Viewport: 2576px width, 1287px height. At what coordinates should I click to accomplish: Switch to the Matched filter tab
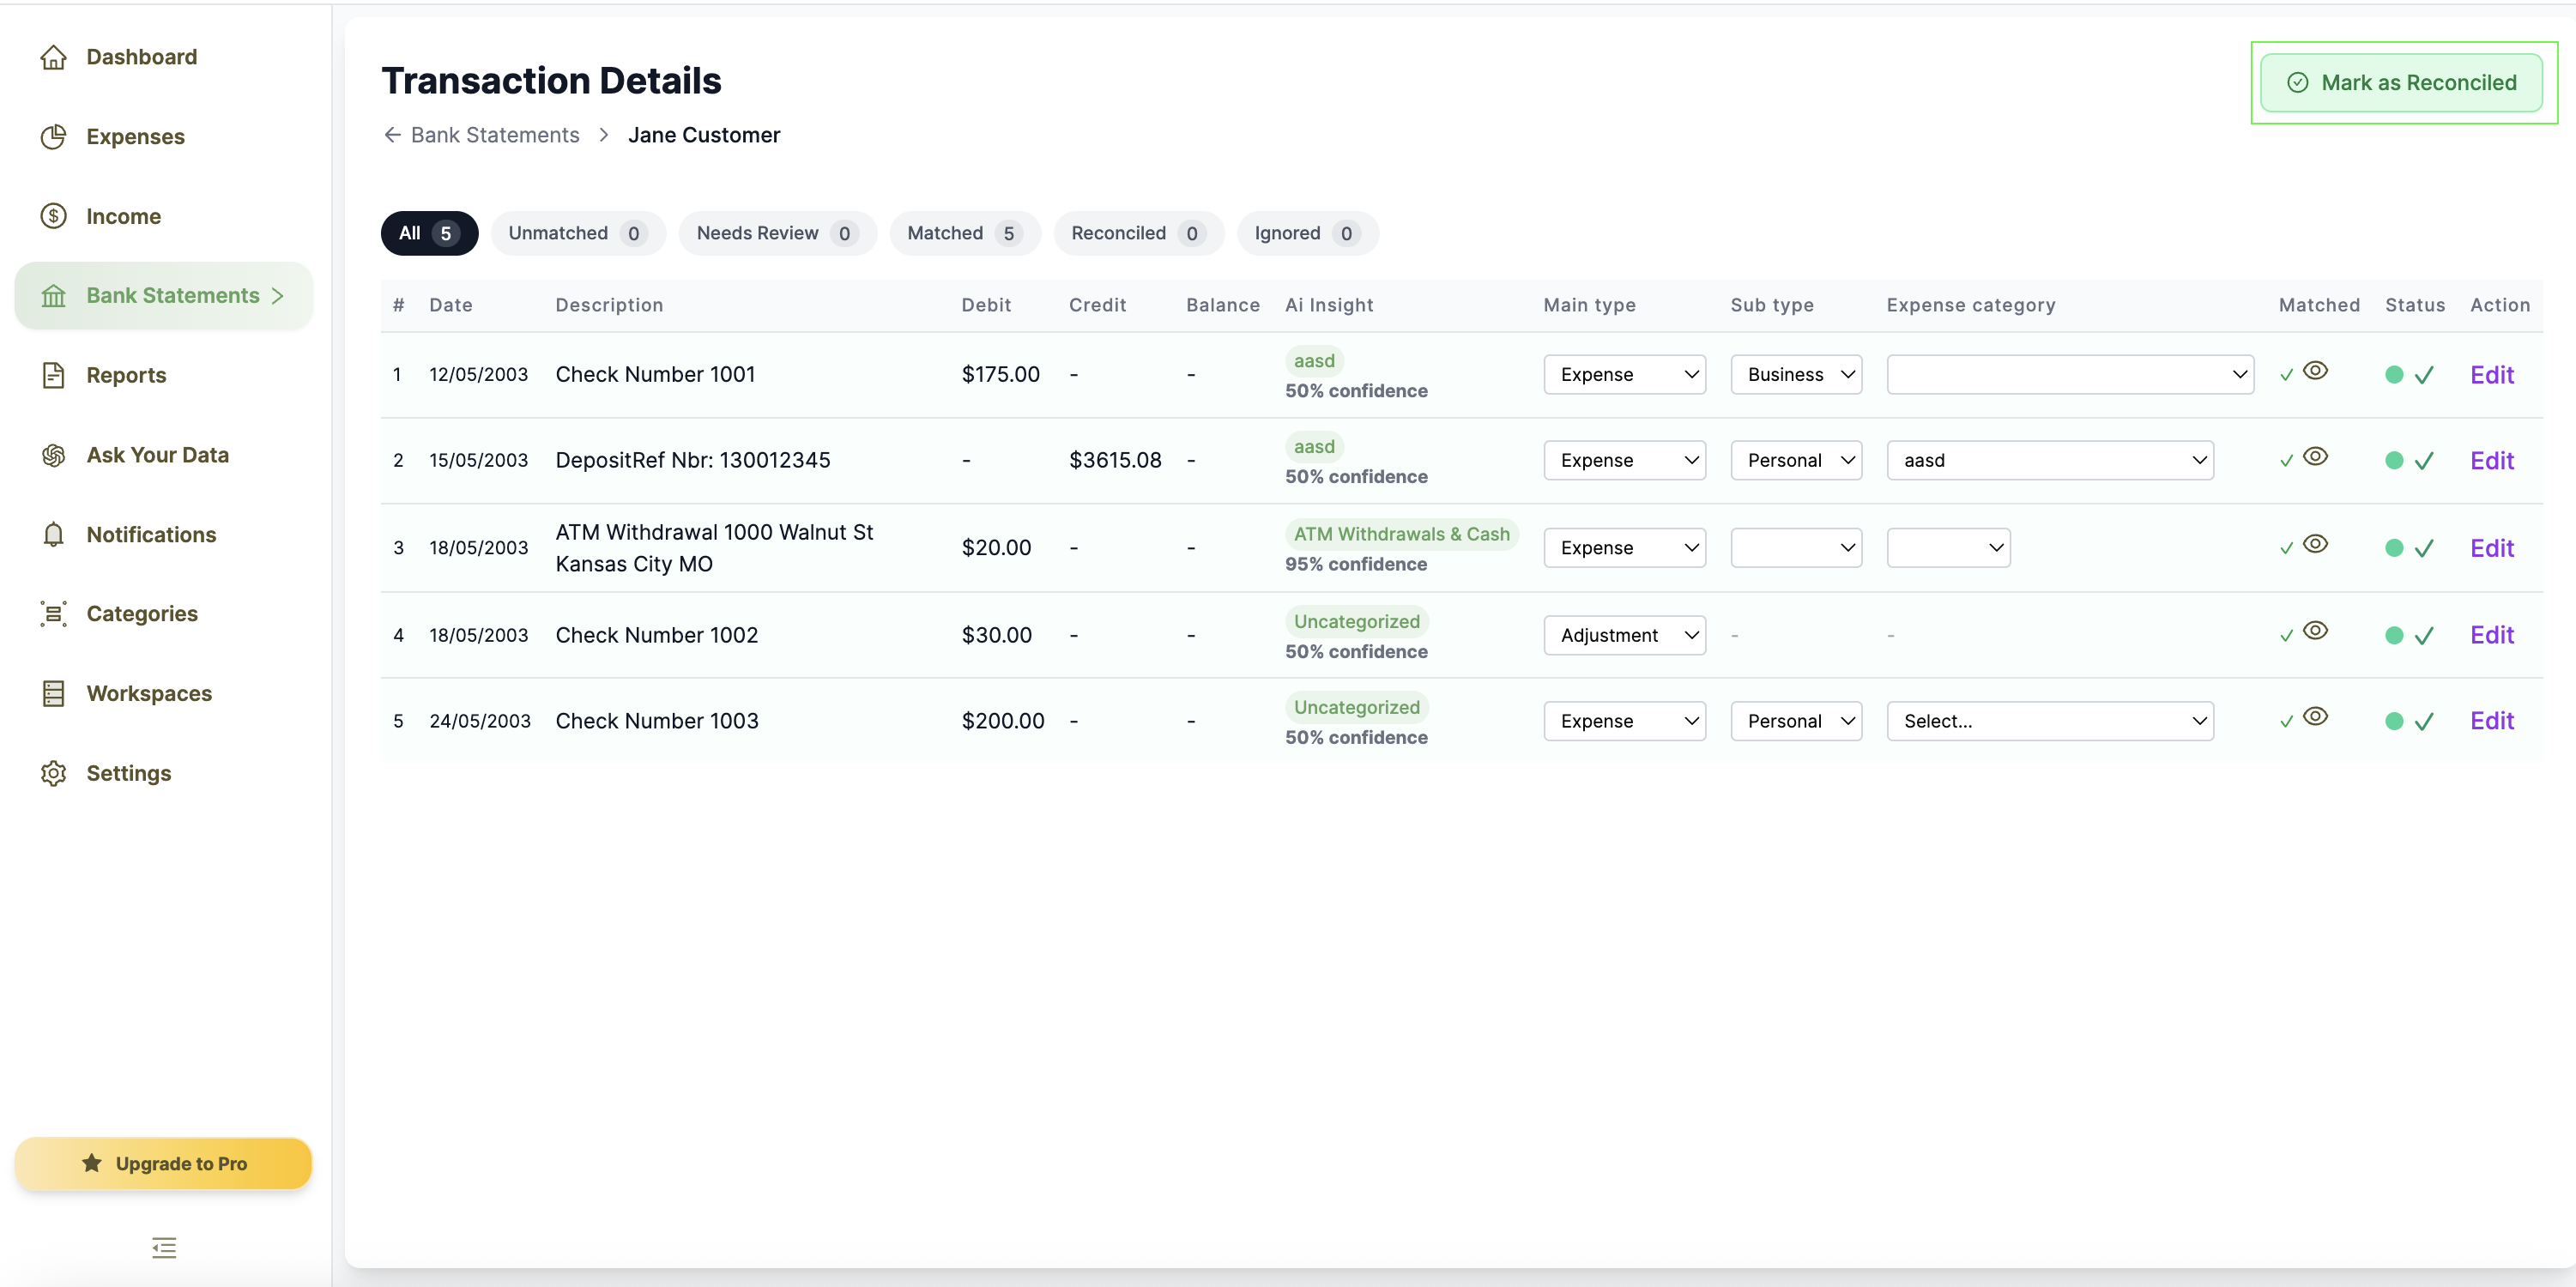[964, 233]
